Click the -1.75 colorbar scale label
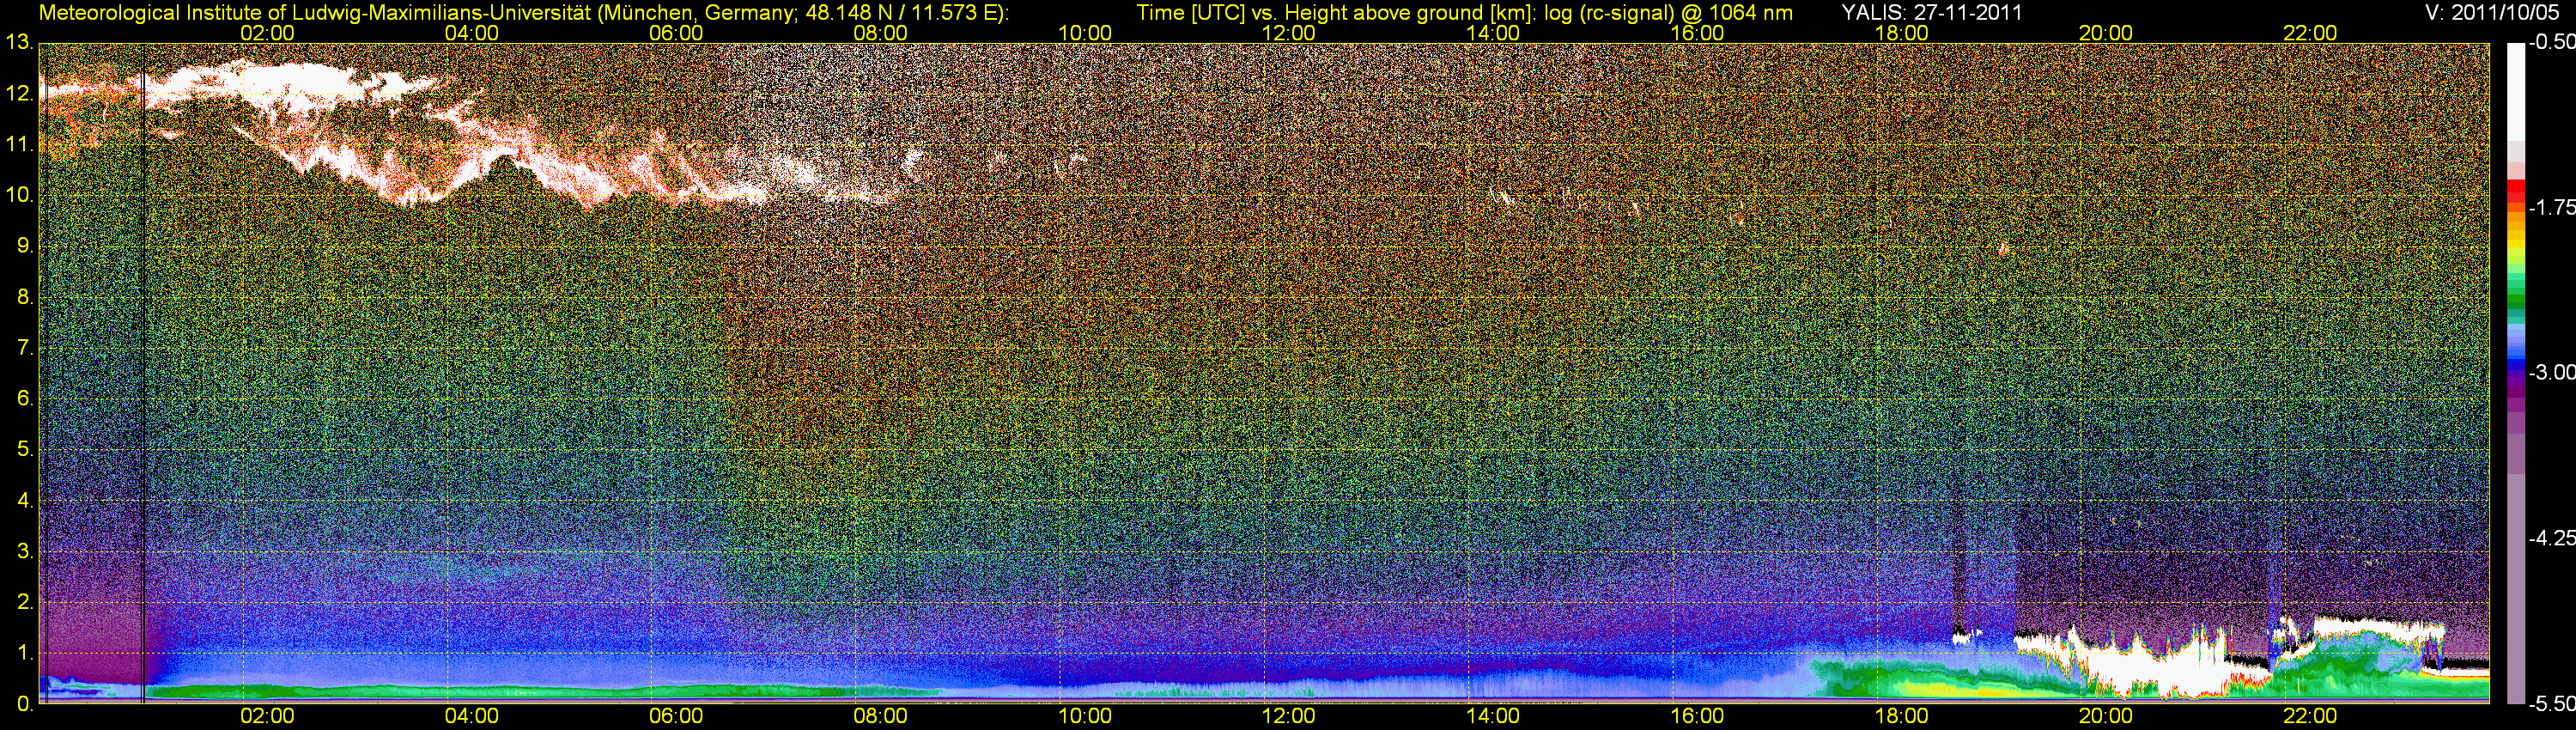Viewport: 2576px width, 730px height. coord(2551,208)
